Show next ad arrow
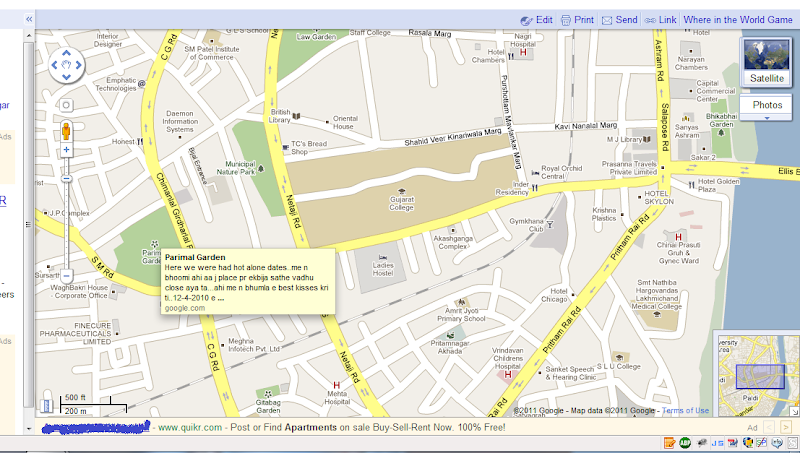This screenshot has width=800, height=453. 786,427
